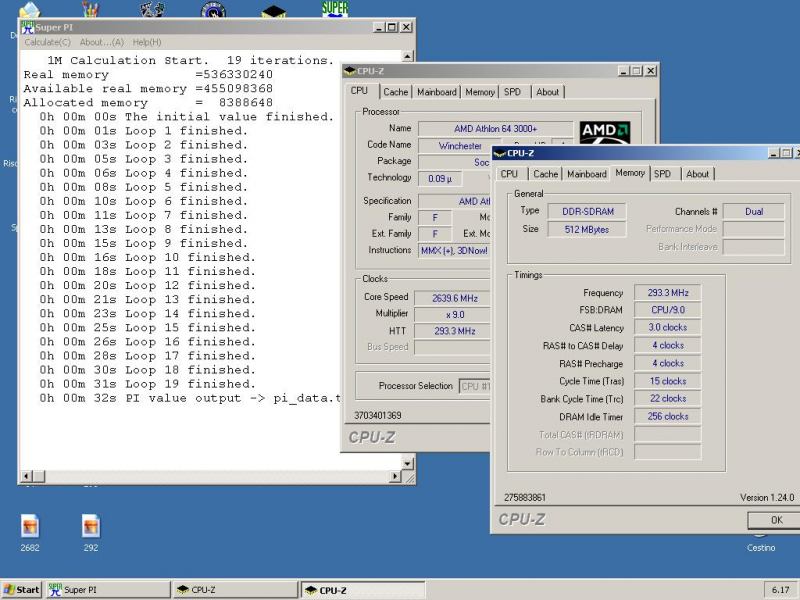Click the CPU/9.0 FSB:DRAM value
800x600 pixels.
667,310
